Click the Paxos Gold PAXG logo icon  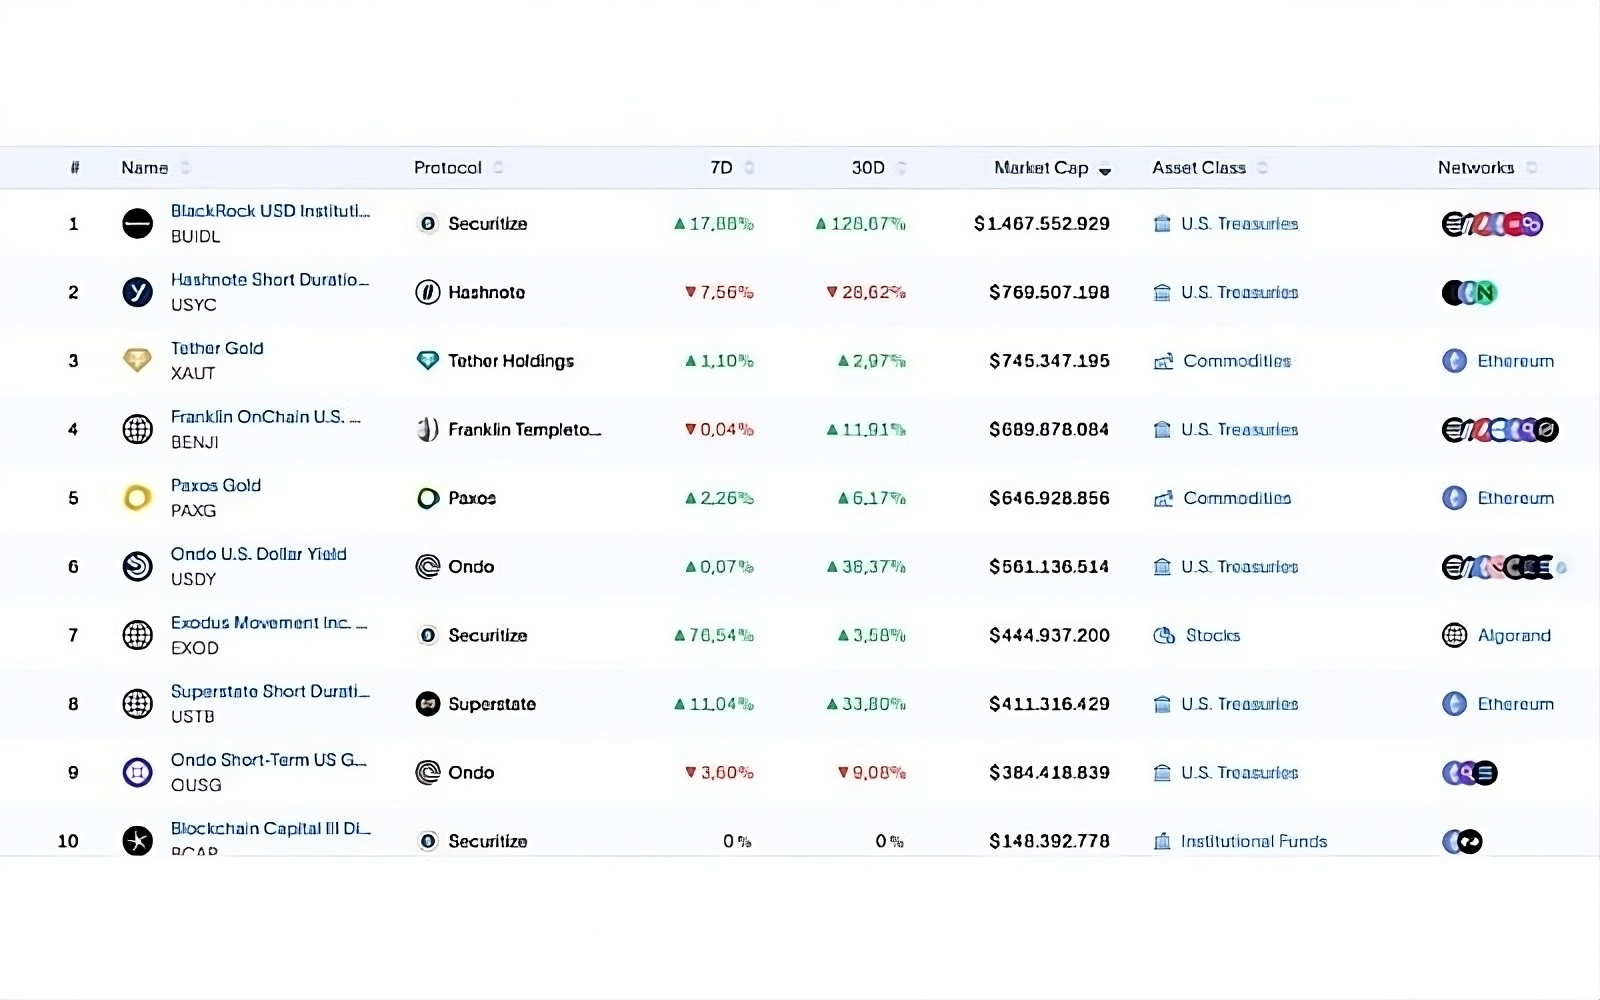(137, 498)
